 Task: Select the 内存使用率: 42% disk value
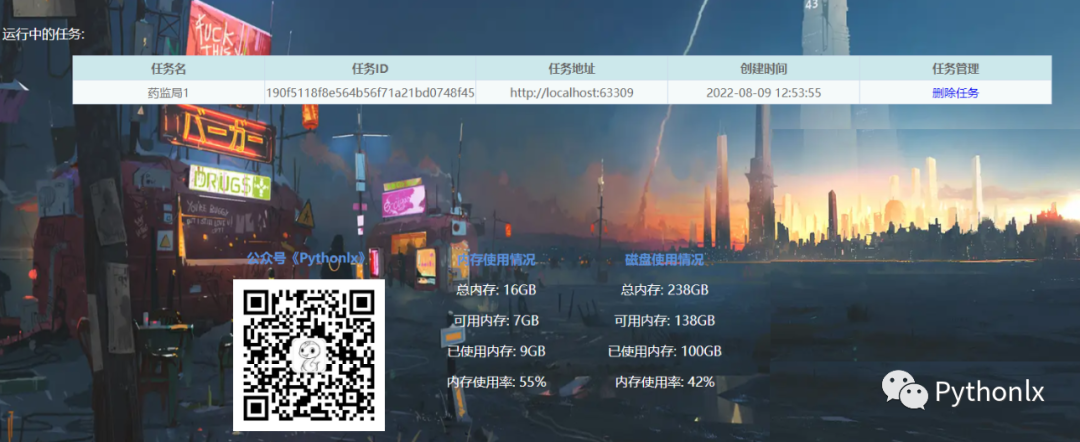click(664, 381)
